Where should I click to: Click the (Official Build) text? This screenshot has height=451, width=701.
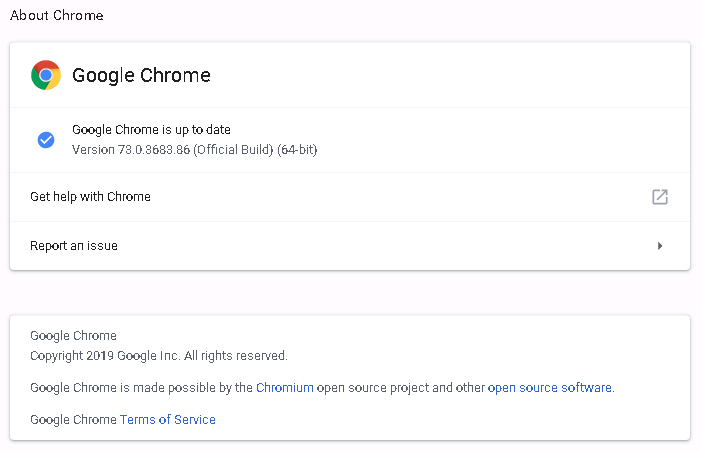click(233, 149)
